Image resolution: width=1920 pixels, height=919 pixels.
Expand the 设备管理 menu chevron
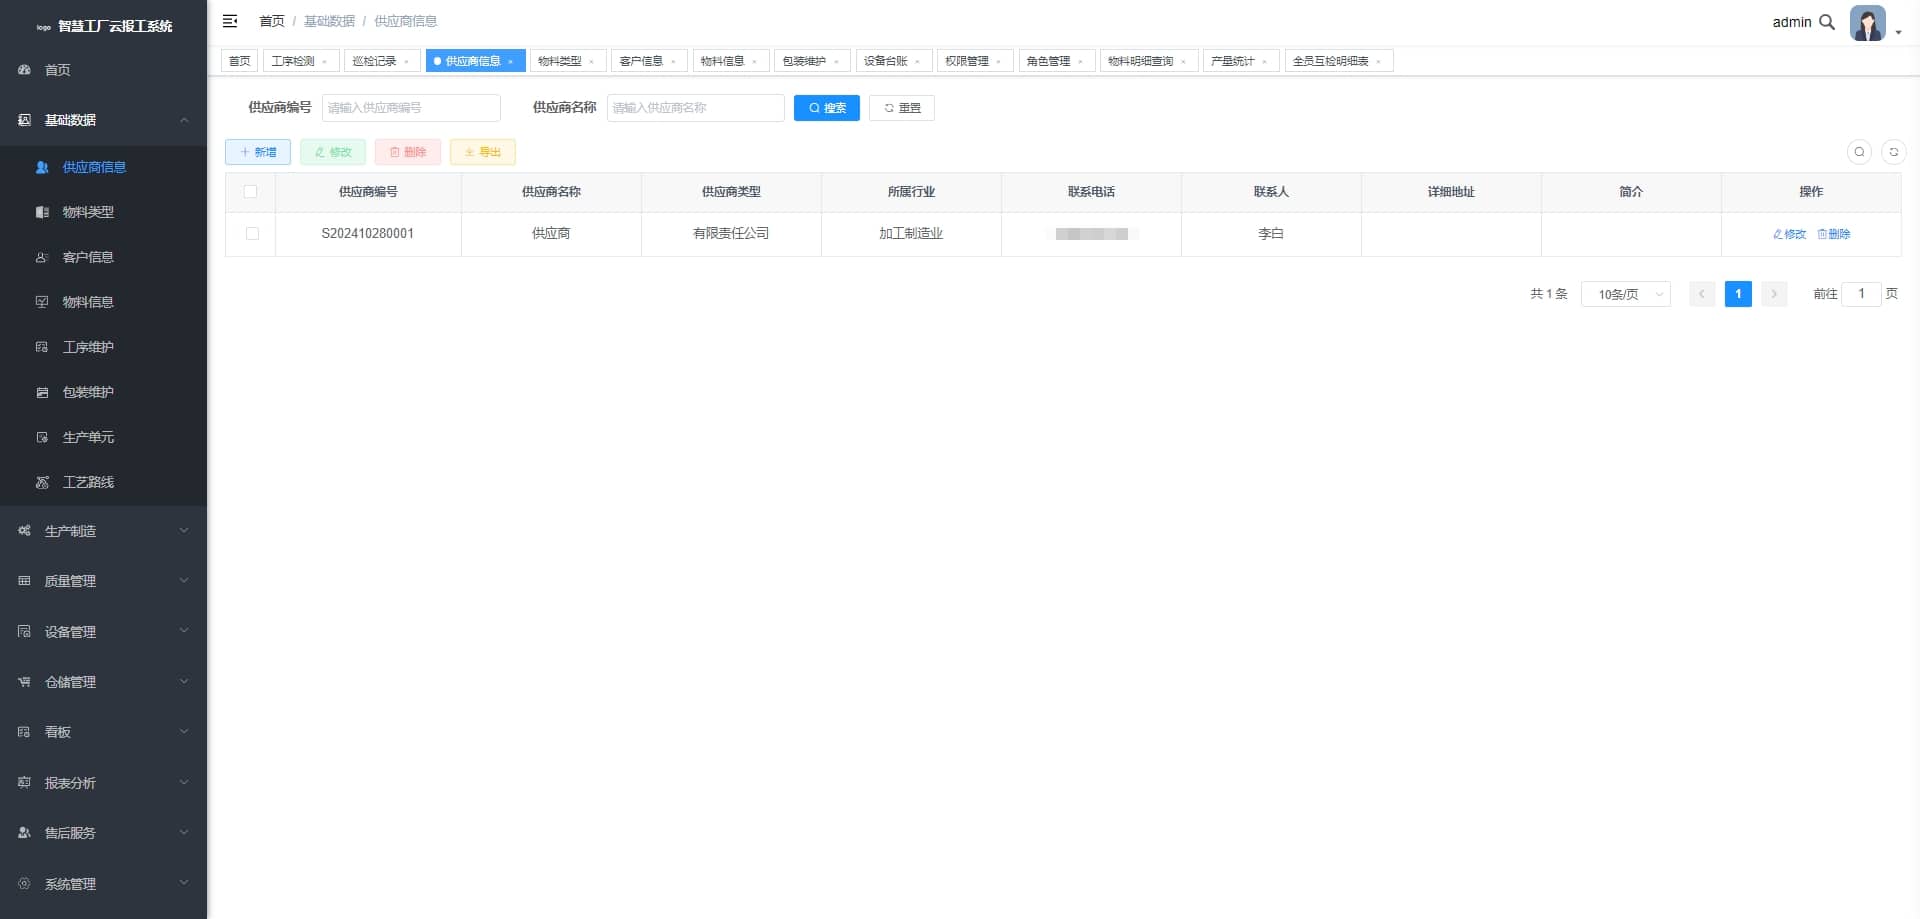184,631
